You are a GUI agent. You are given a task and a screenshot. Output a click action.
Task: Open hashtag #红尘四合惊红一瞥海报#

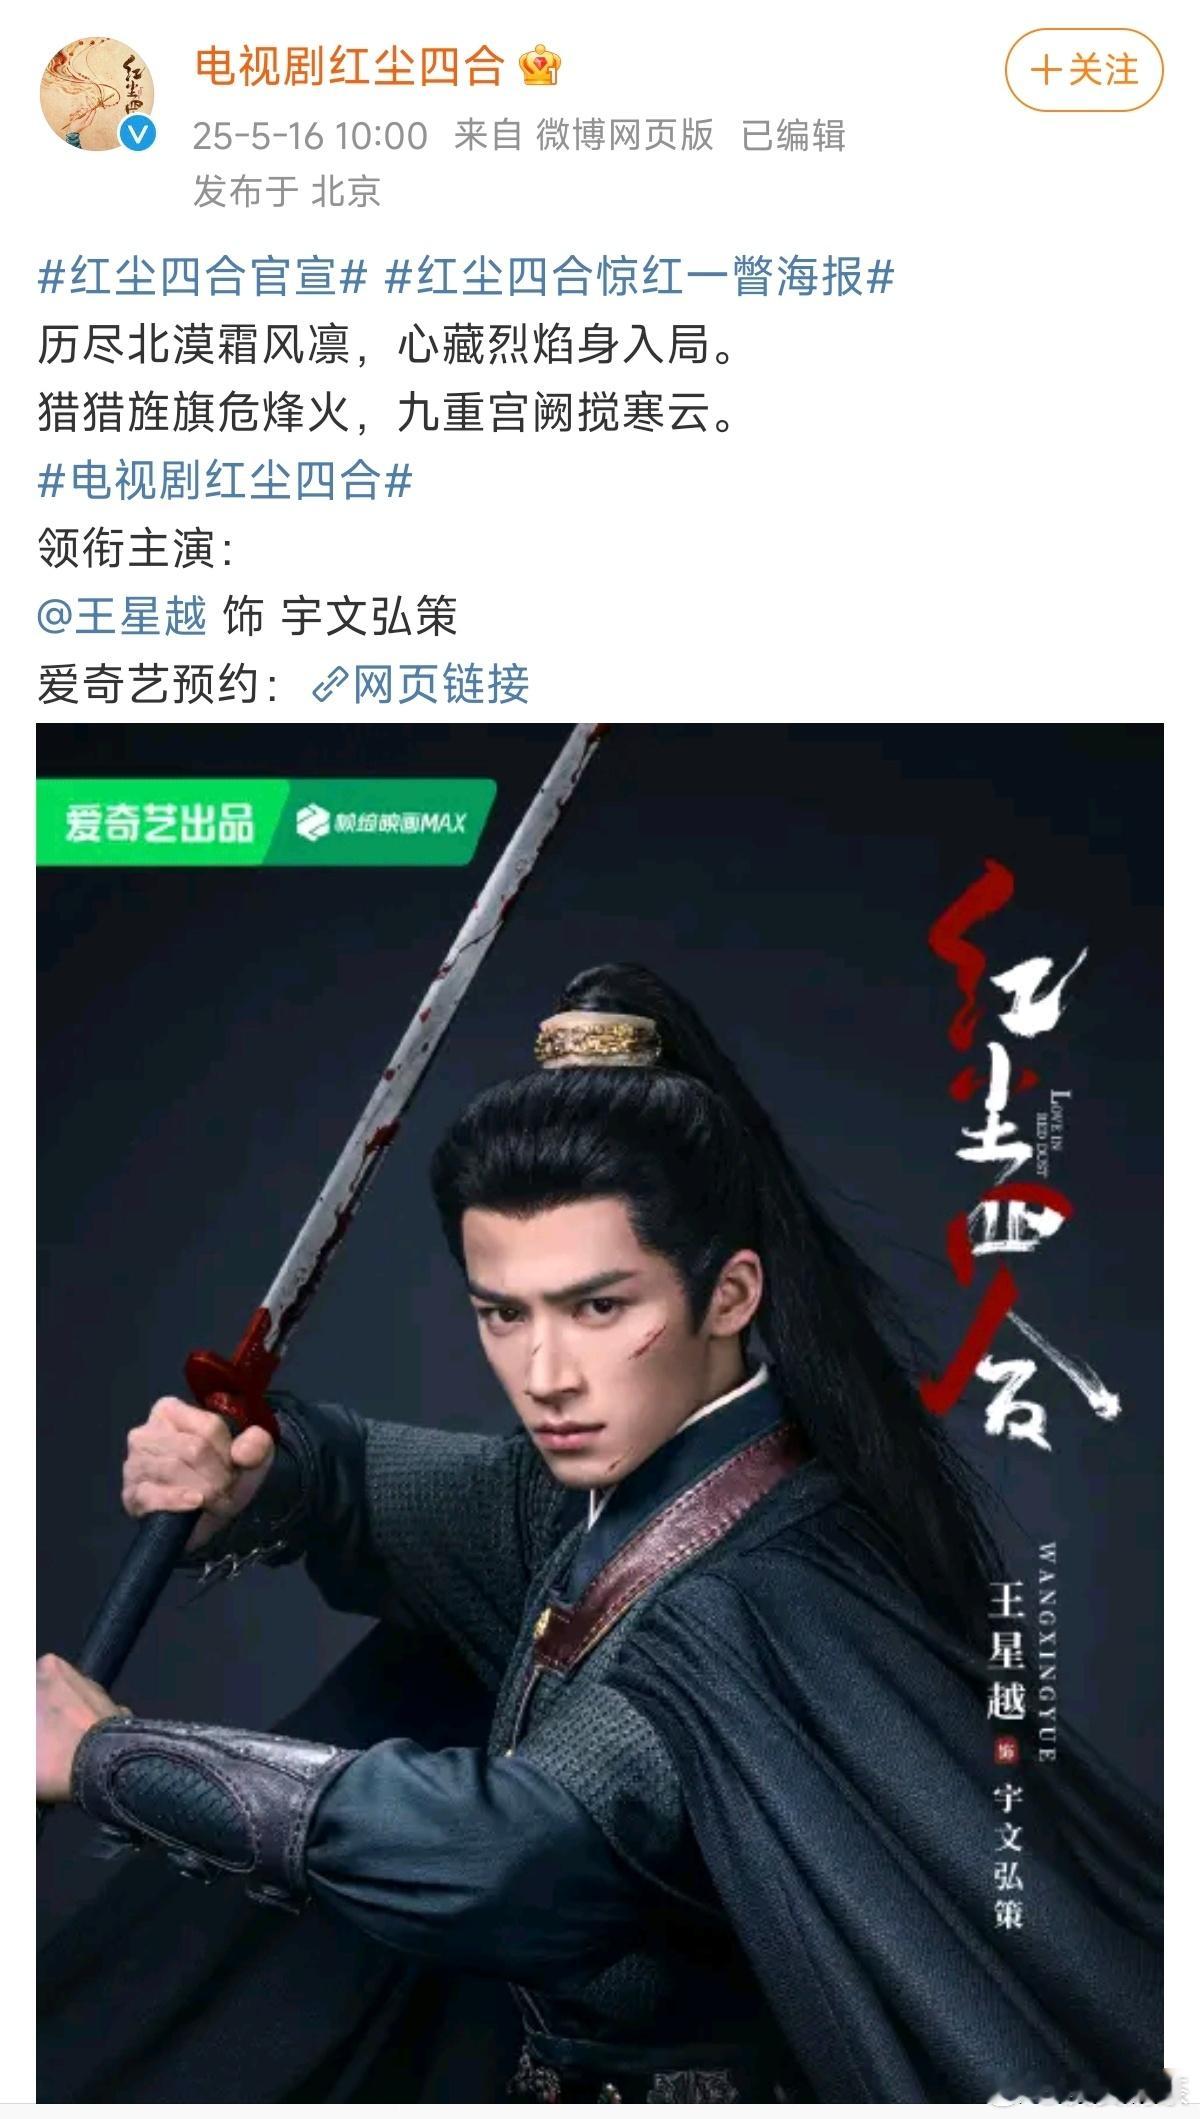639,277
